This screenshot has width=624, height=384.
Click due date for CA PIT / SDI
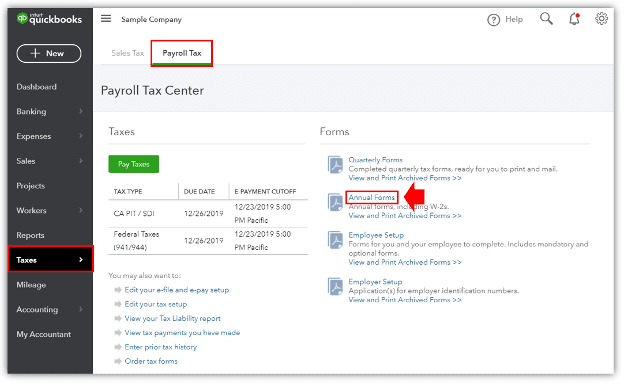point(203,213)
